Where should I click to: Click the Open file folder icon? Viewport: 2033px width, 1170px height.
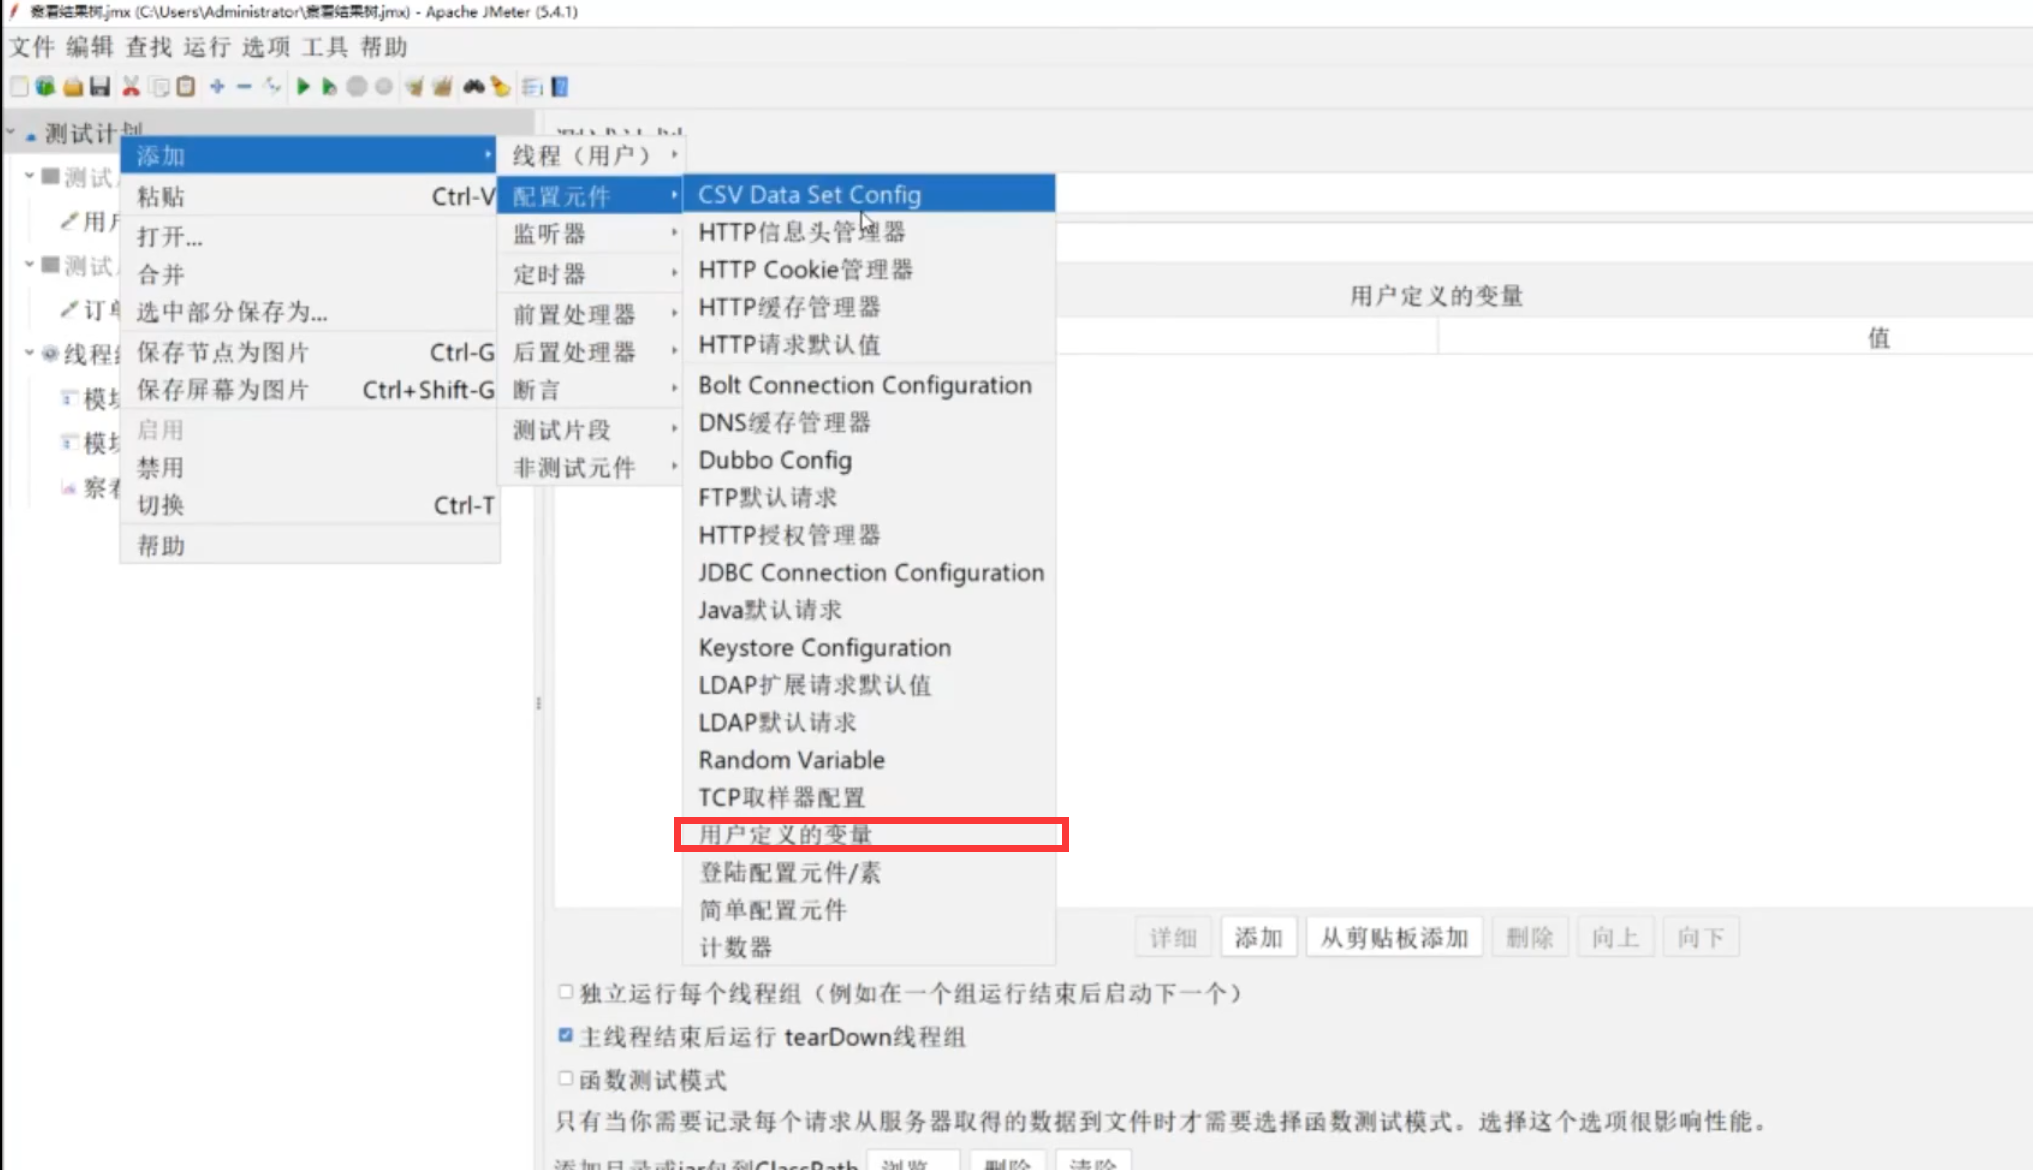(73, 87)
